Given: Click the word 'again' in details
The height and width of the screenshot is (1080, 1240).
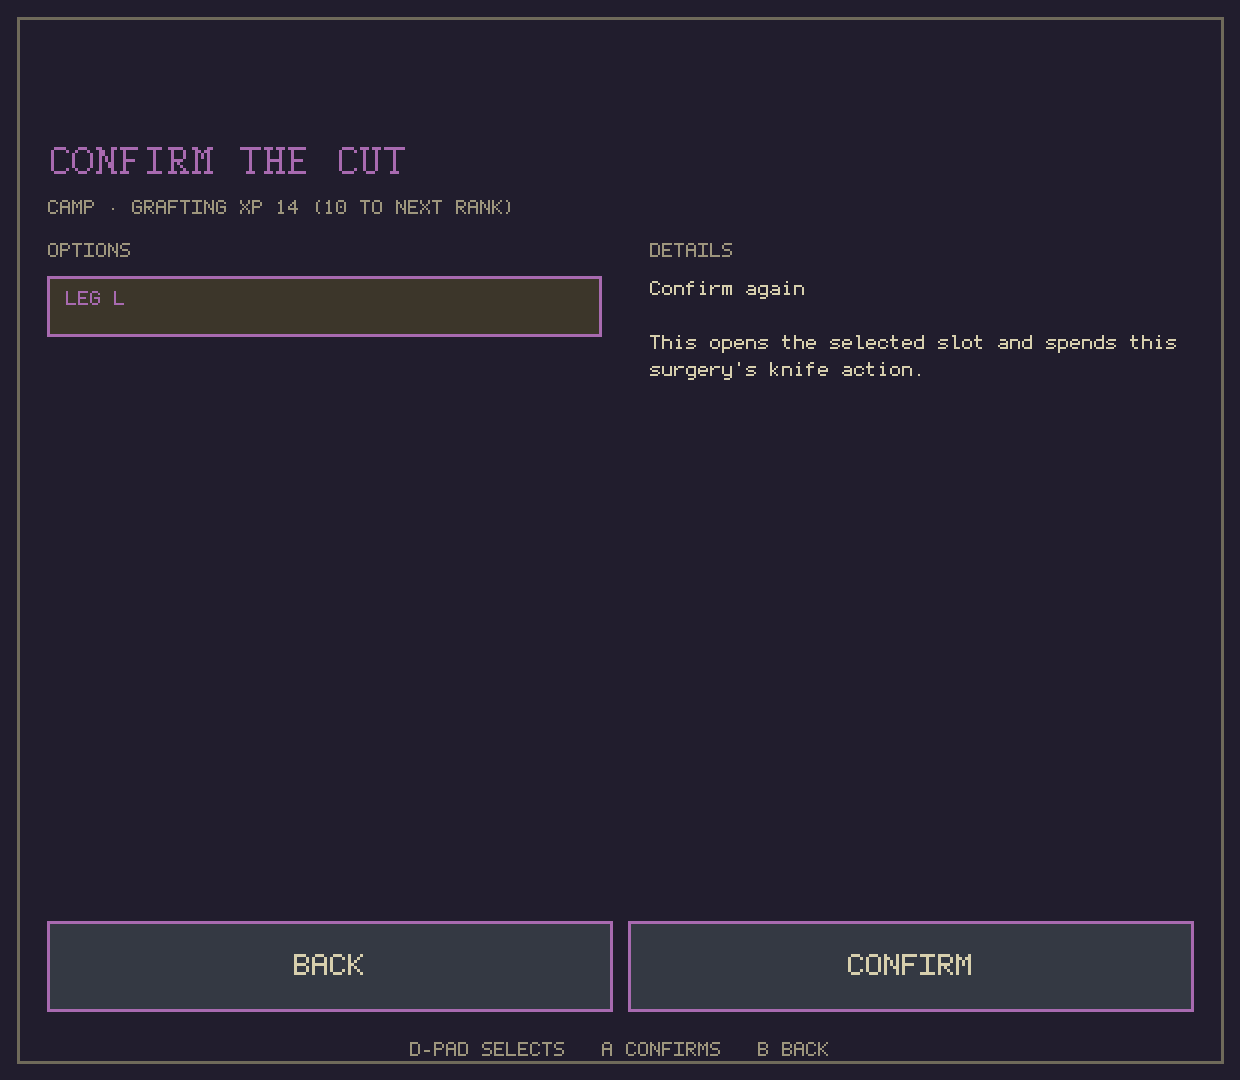Looking at the screenshot, I should click(x=775, y=289).
